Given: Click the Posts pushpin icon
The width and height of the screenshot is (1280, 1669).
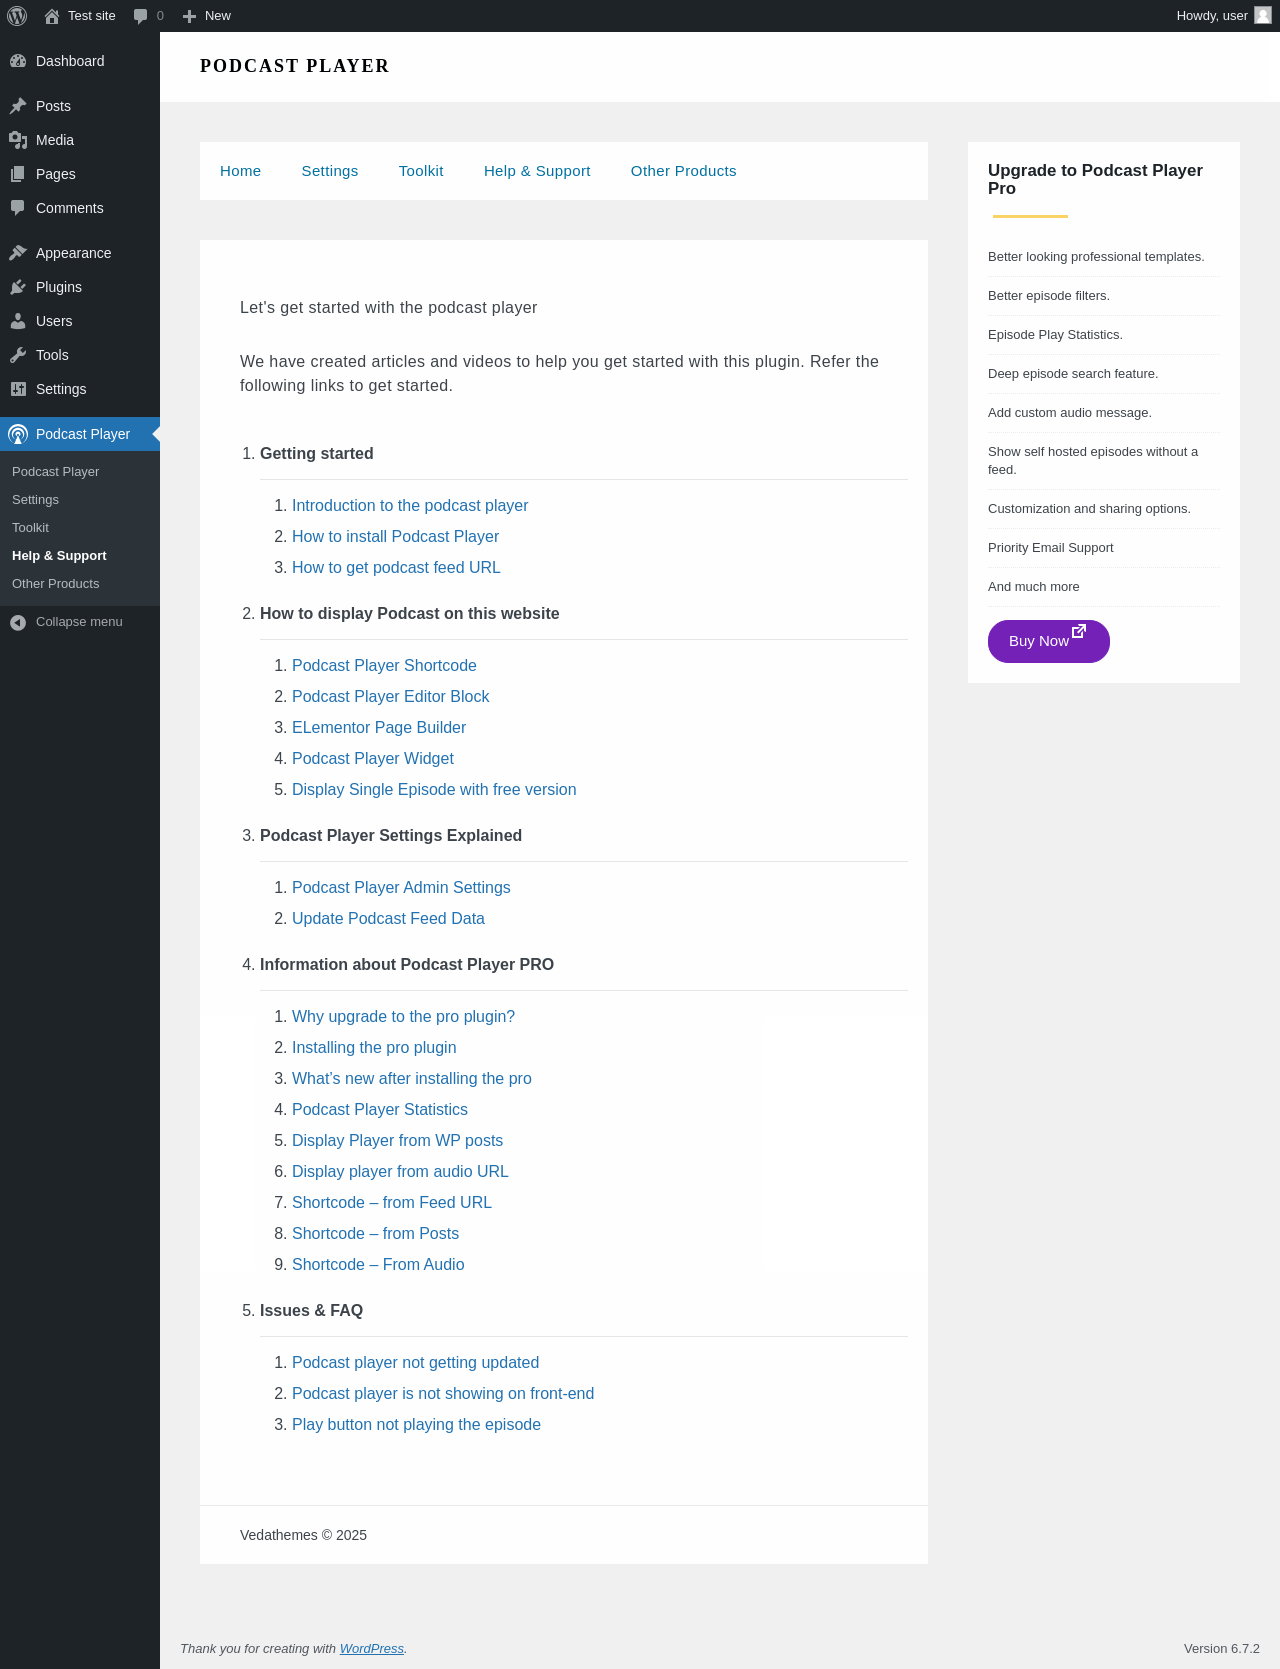Looking at the screenshot, I should pyautogui.click(x=18, y=106).
